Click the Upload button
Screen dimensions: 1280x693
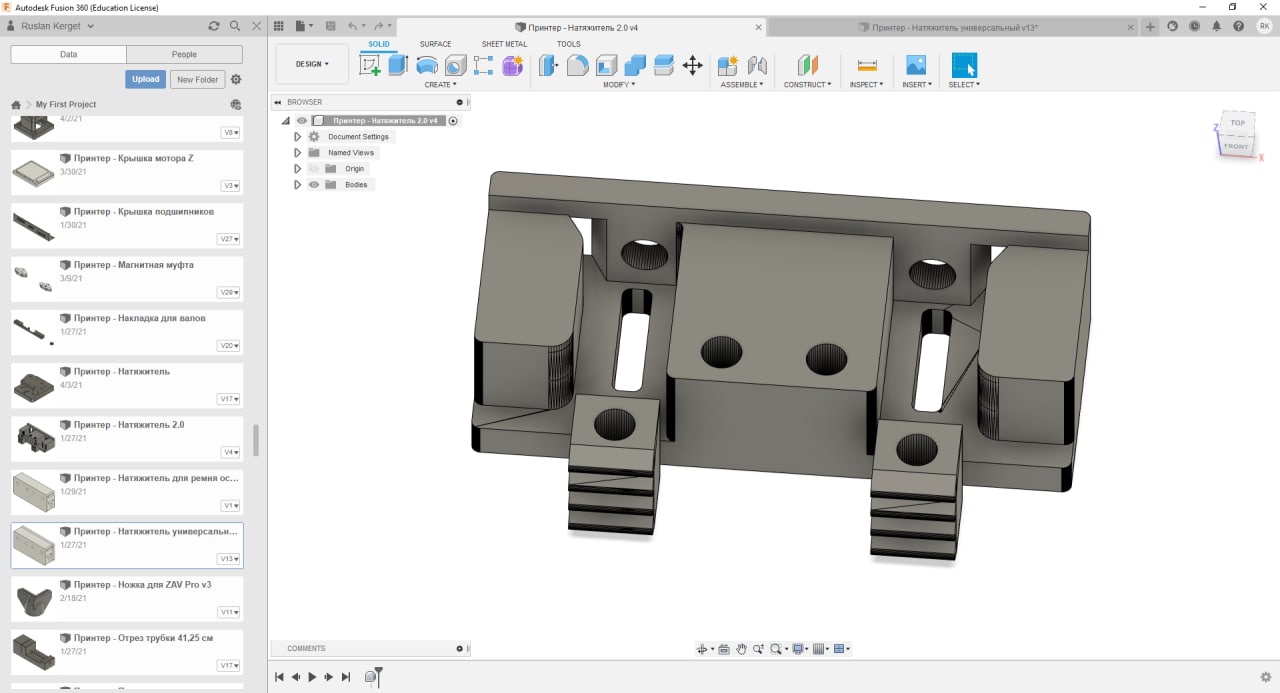pos(146,79)
